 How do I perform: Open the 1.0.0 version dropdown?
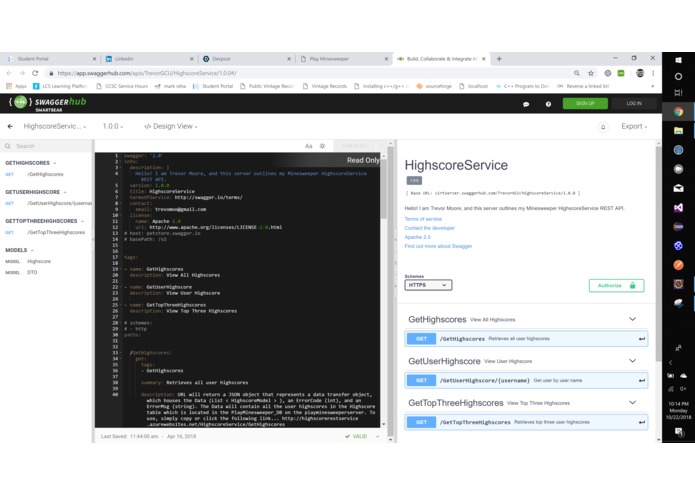113,126
